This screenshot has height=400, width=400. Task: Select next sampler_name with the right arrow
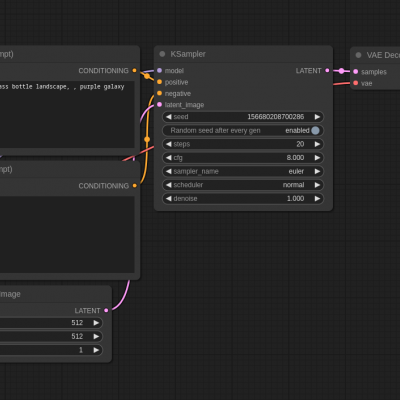pyautogui.click(x=317, y=171)
